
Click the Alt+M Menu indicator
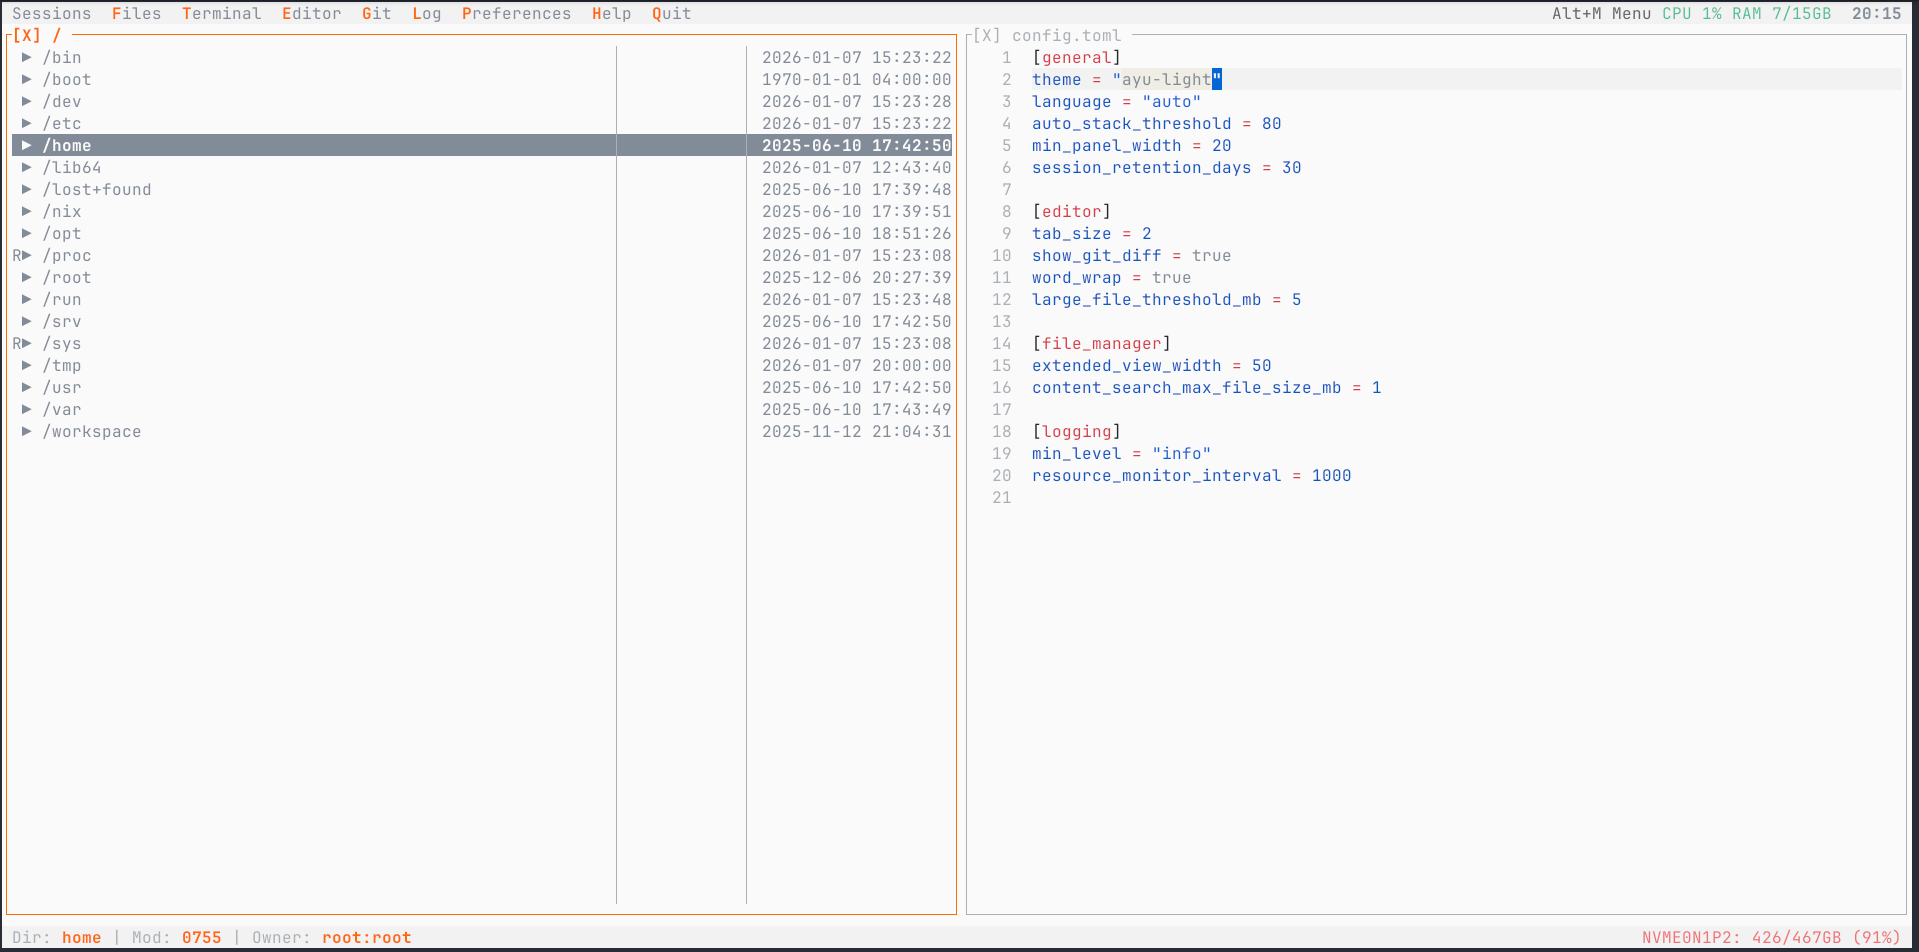[x=1603, y=13]
